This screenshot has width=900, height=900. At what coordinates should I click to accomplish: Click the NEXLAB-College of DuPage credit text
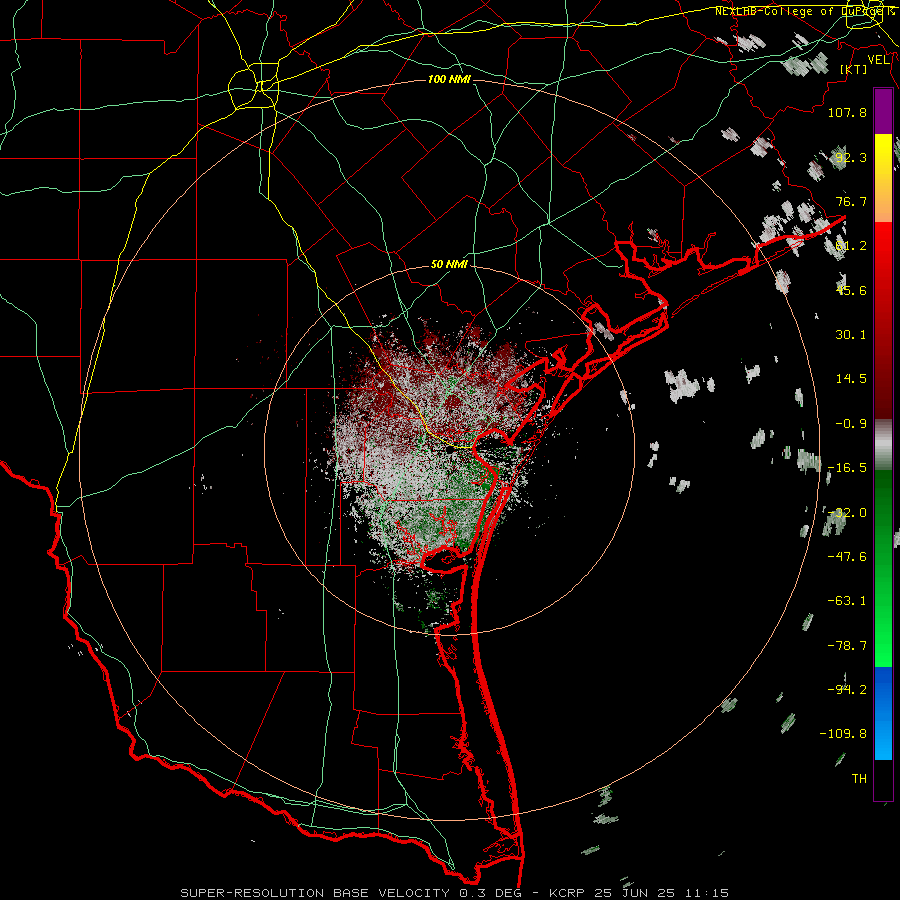[x=804, y=11]
